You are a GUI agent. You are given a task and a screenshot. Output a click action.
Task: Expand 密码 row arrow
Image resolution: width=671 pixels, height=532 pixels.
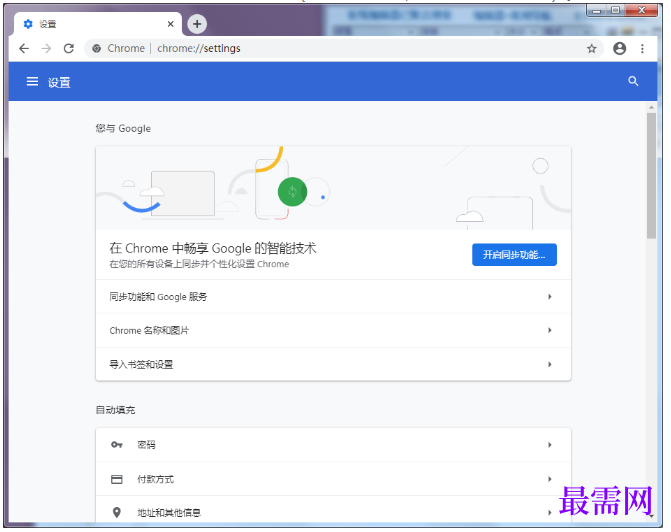coord(550,445)
